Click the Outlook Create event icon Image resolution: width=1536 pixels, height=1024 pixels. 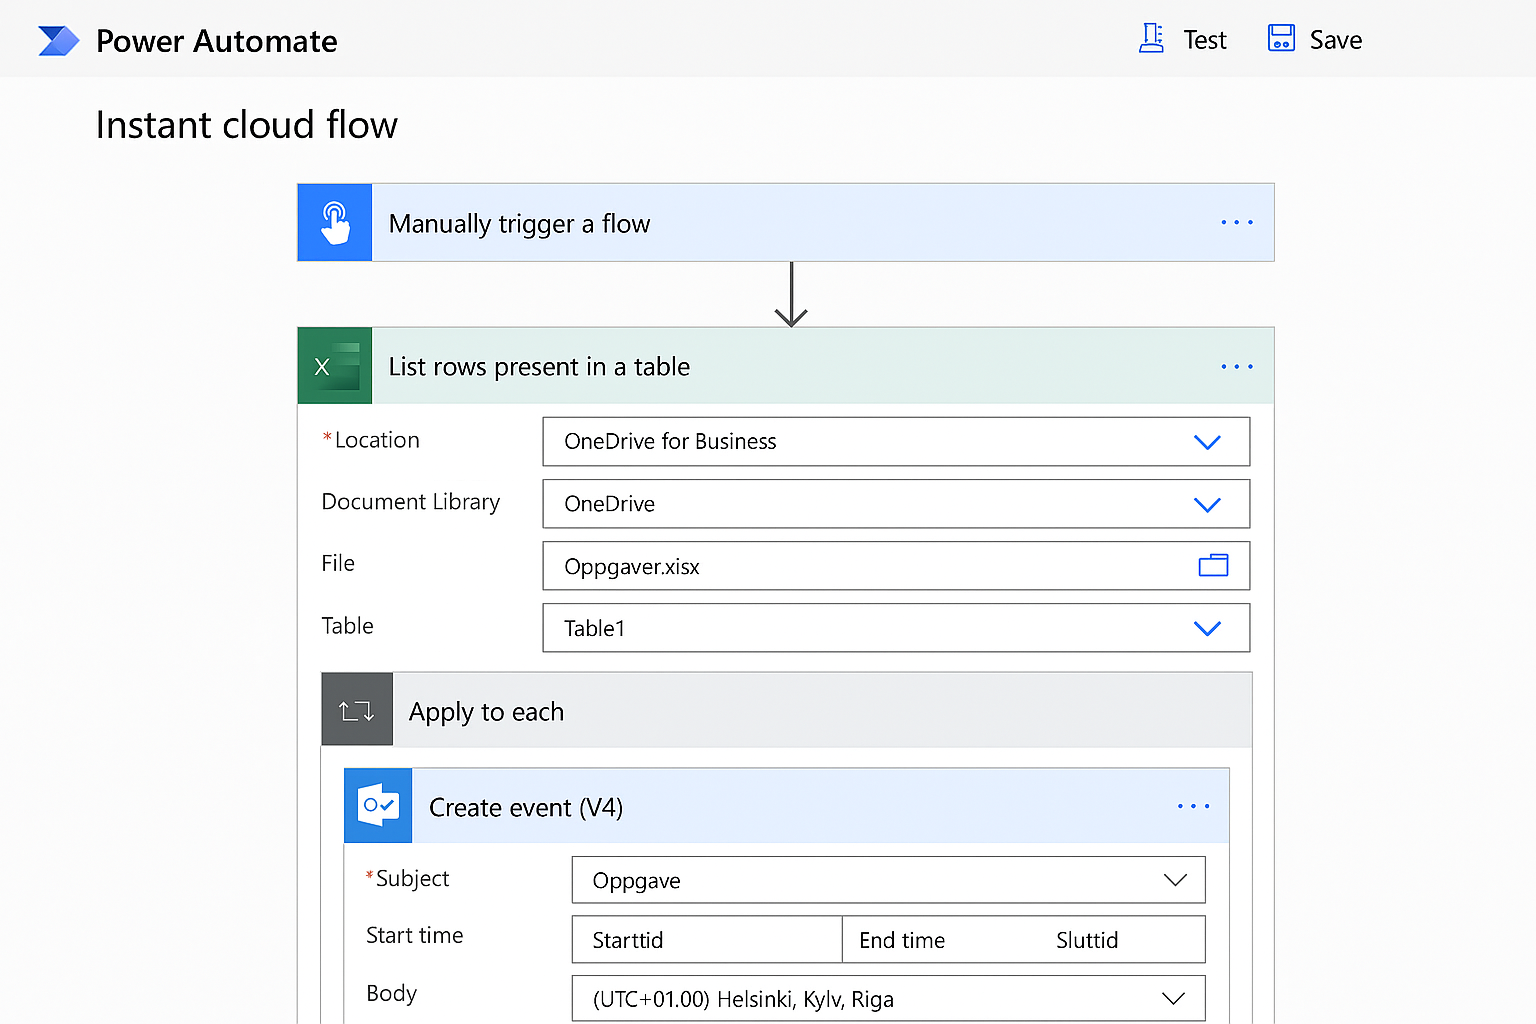(x=378, y=806)
